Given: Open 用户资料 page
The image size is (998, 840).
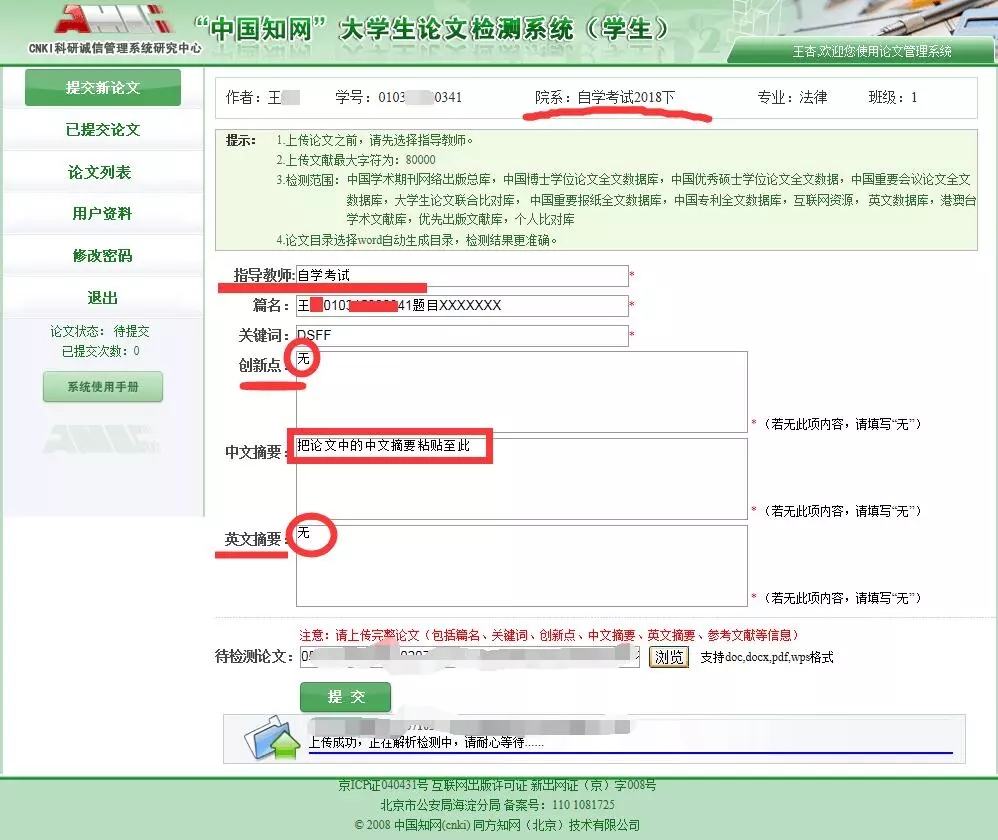Looking at the screenshot, I should pos(102,214).
